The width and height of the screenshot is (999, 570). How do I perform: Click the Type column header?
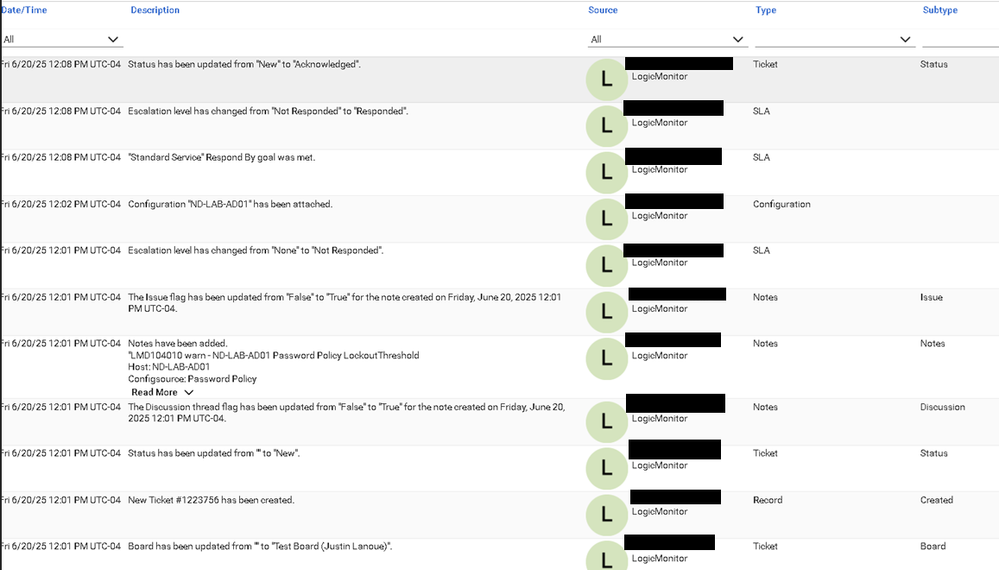point(765,10)
